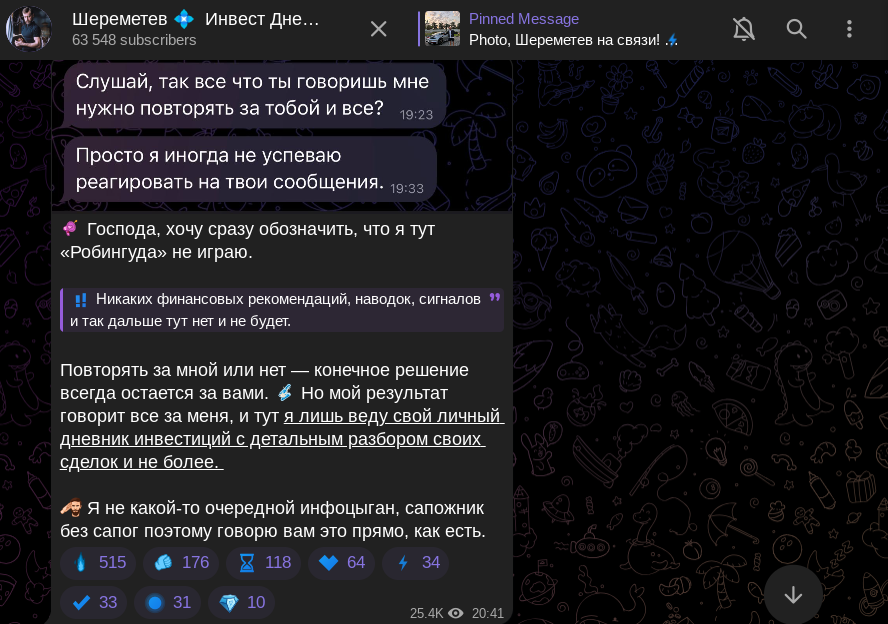888x624 pixels.
Task: Close the channel header with X
Action: [x=378, y=29]
